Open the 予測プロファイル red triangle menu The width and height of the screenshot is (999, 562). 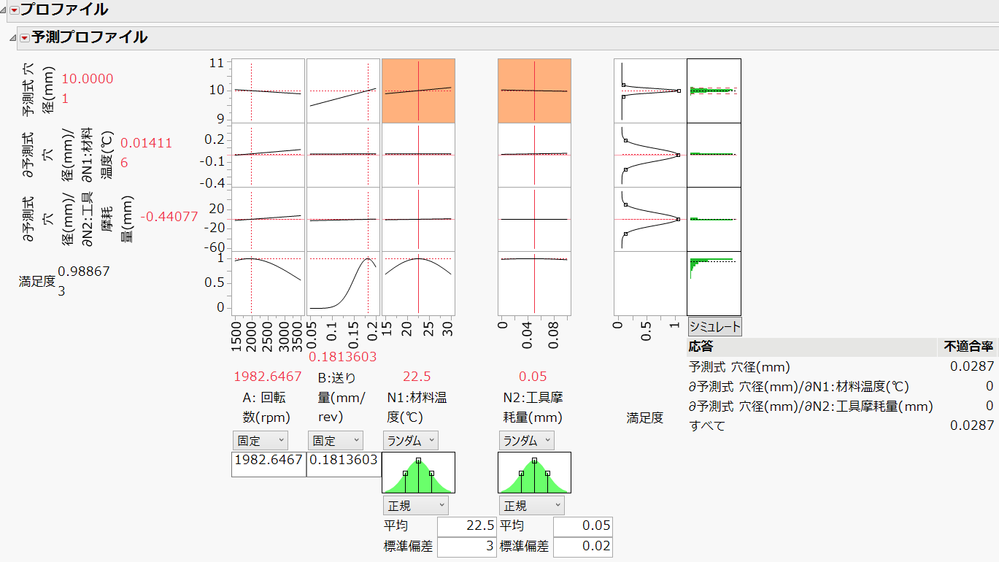pos(24,38)
